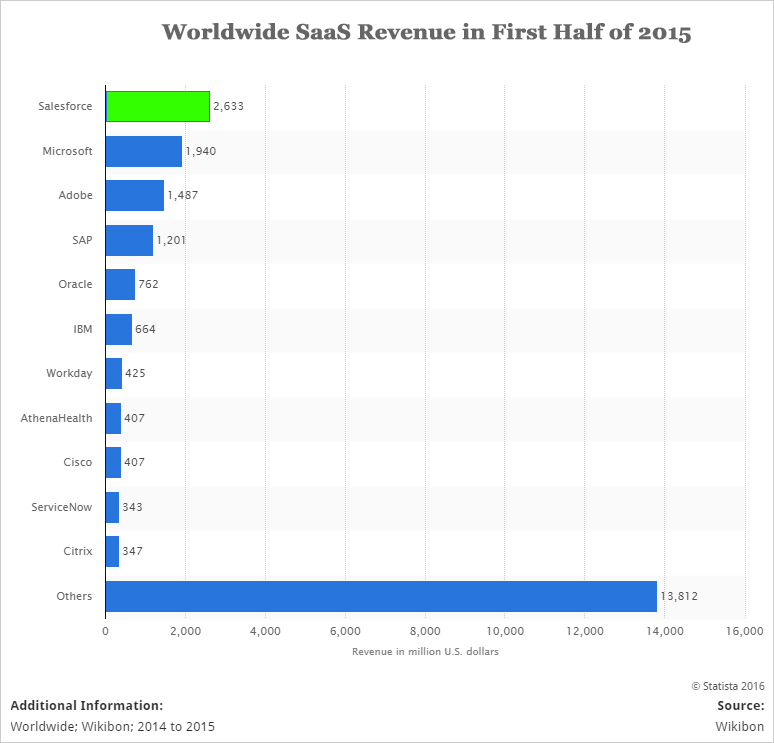Click the x-axis tick 12,000

coord(585,631)
